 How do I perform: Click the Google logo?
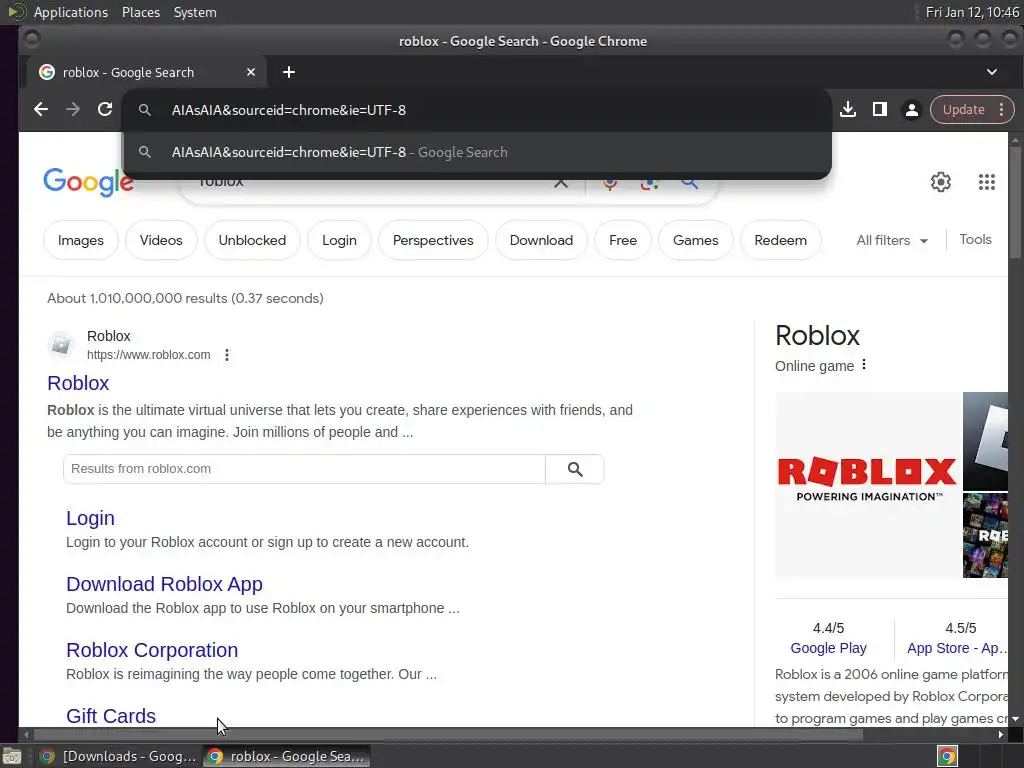click(88, 182)
